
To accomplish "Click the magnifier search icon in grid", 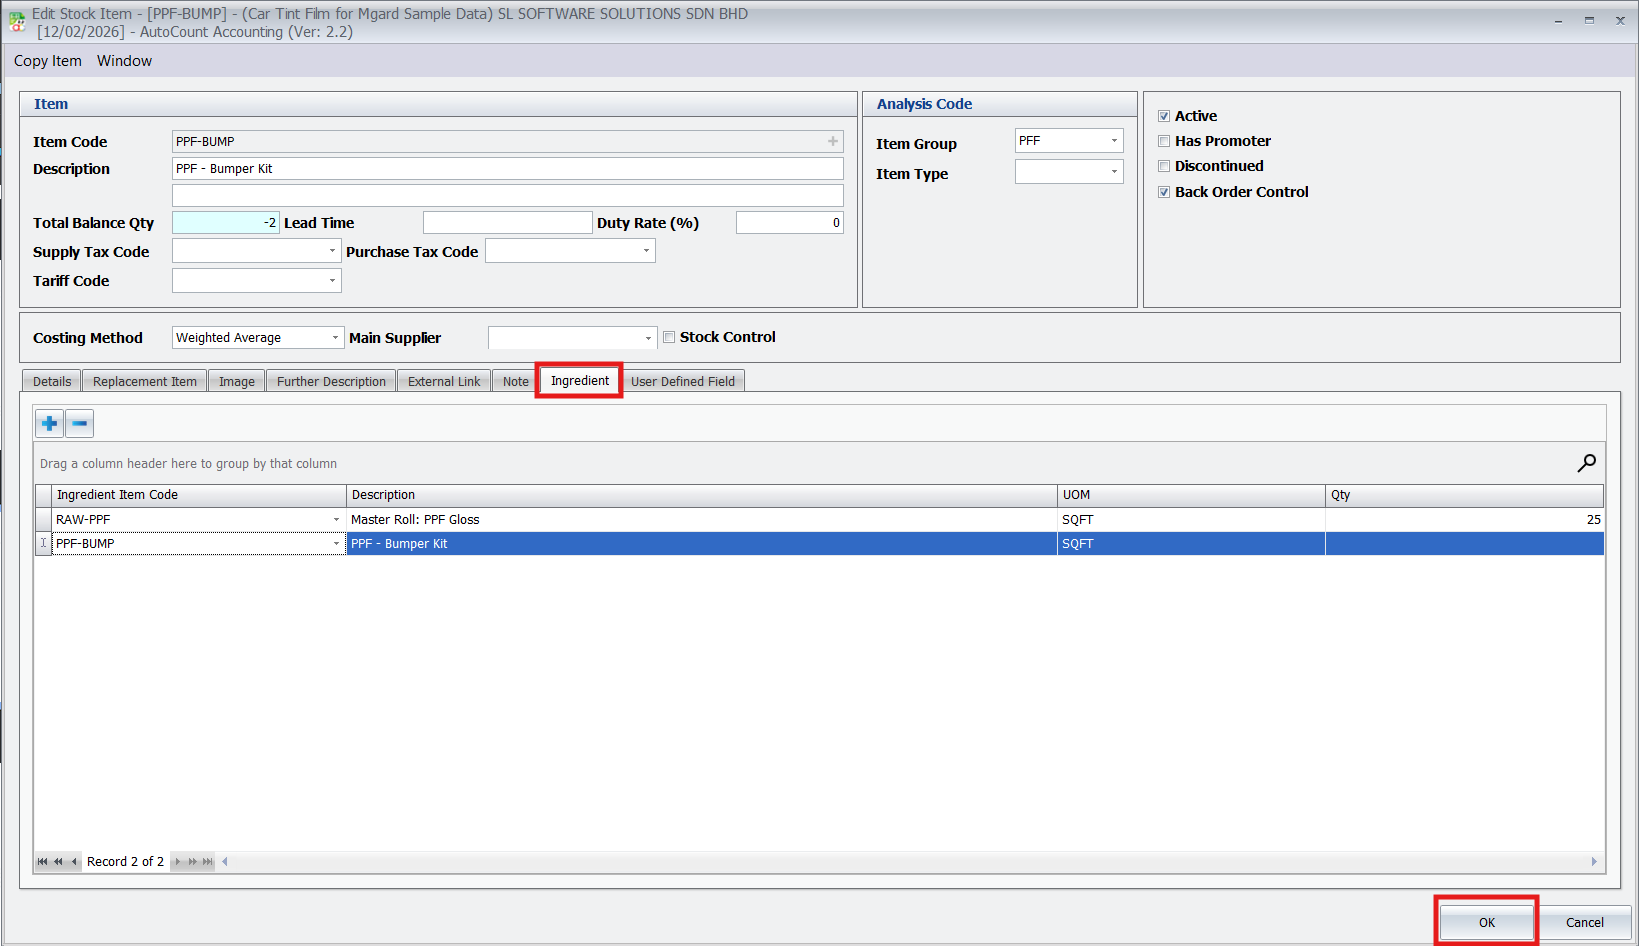I will pyautogui.click(x=1586, y=463).
